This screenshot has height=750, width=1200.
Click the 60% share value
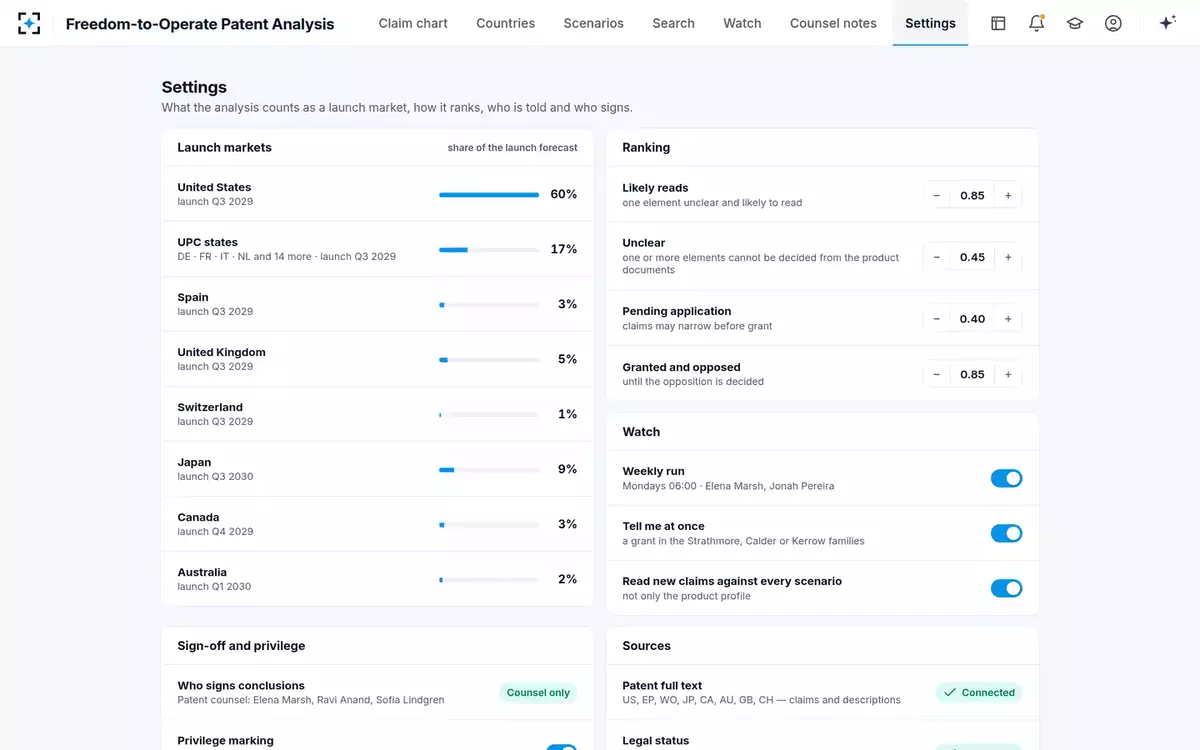point(564,194)
